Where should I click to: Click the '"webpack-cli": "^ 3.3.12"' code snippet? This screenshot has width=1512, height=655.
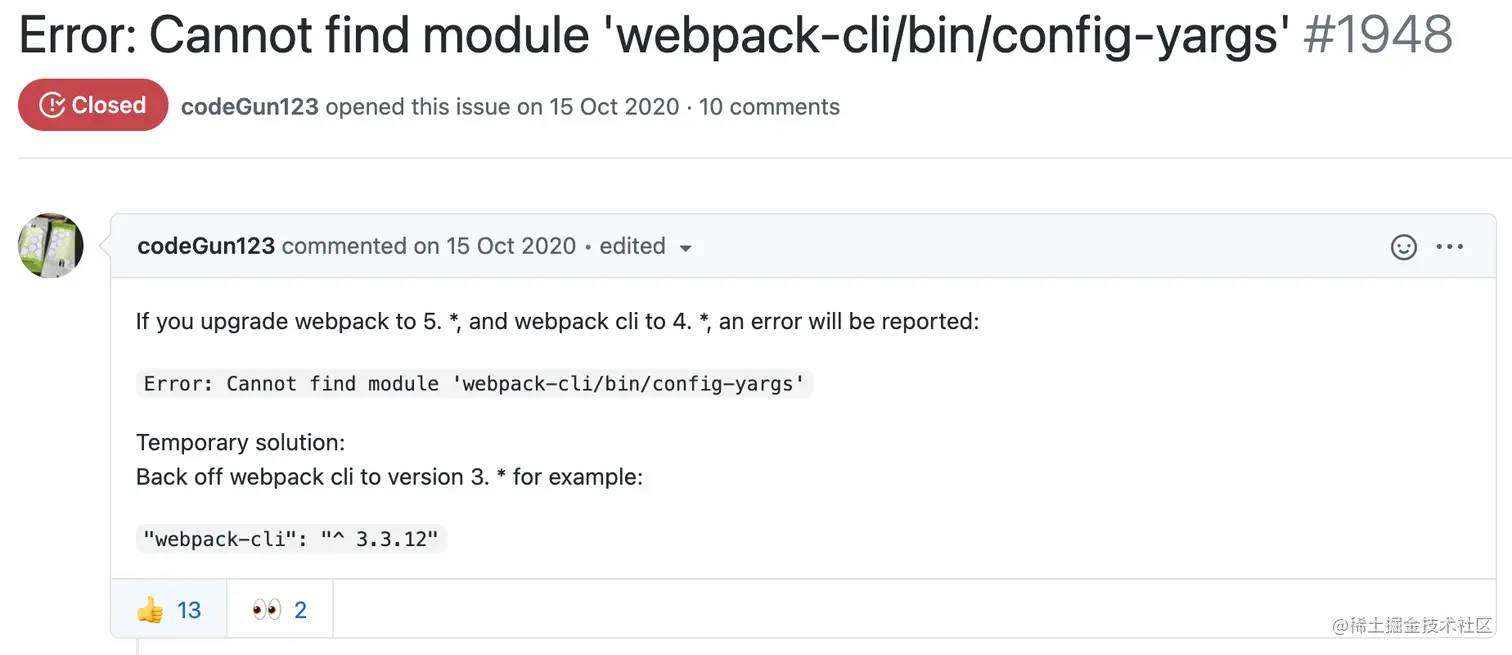click(291, 540)
